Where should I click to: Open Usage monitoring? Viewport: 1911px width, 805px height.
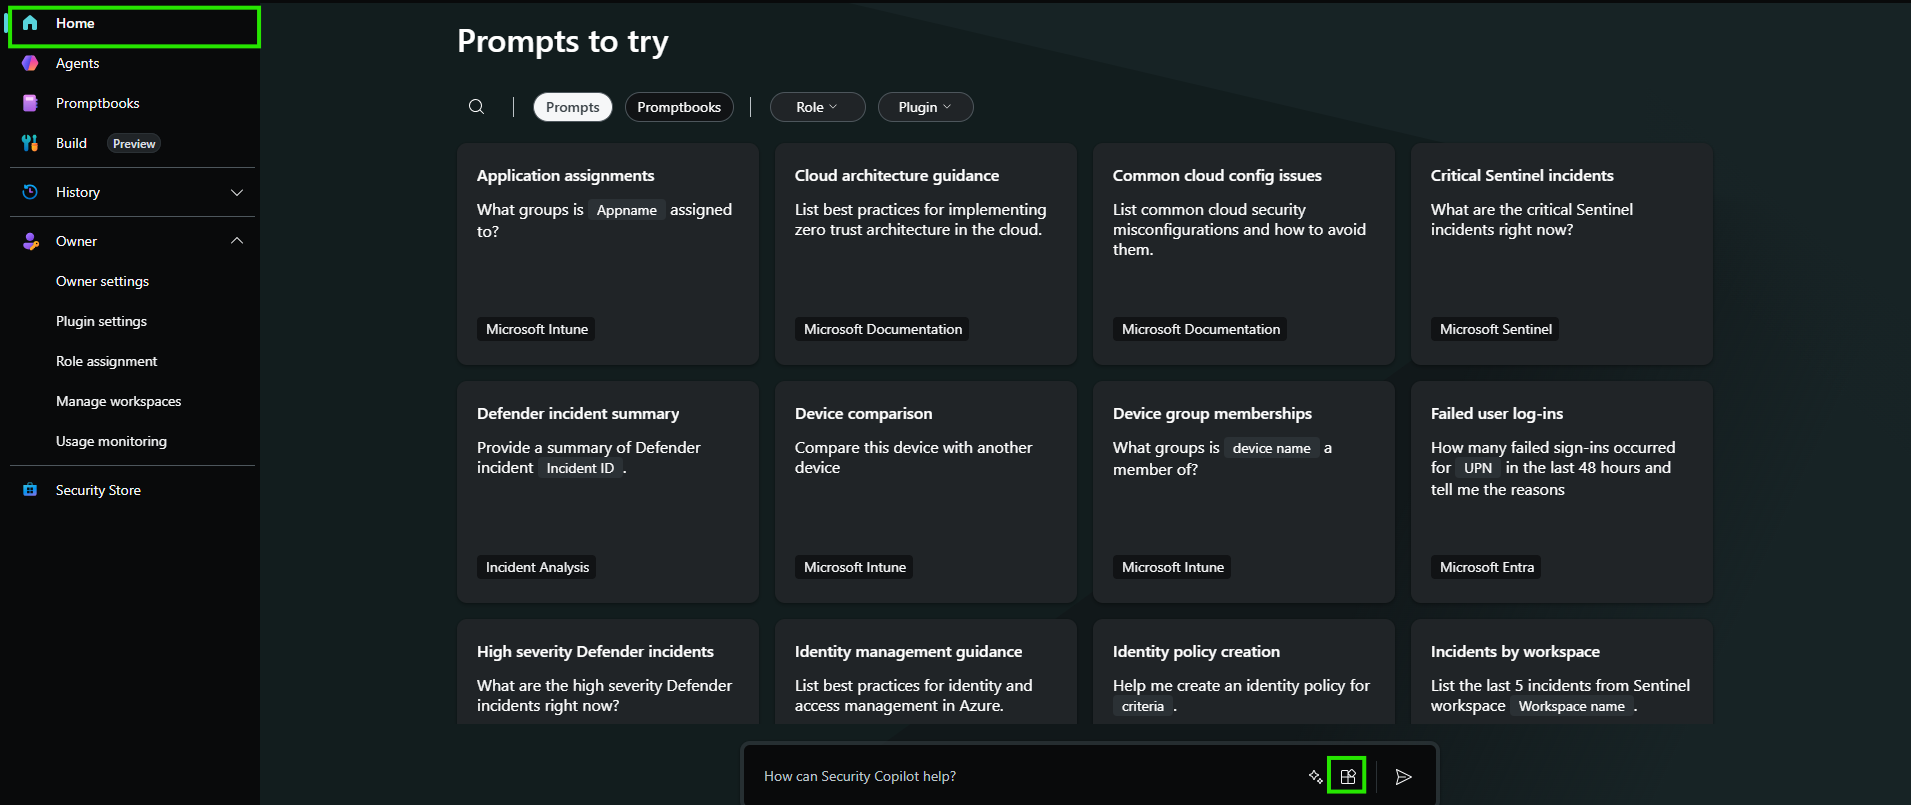pos(111,441)
